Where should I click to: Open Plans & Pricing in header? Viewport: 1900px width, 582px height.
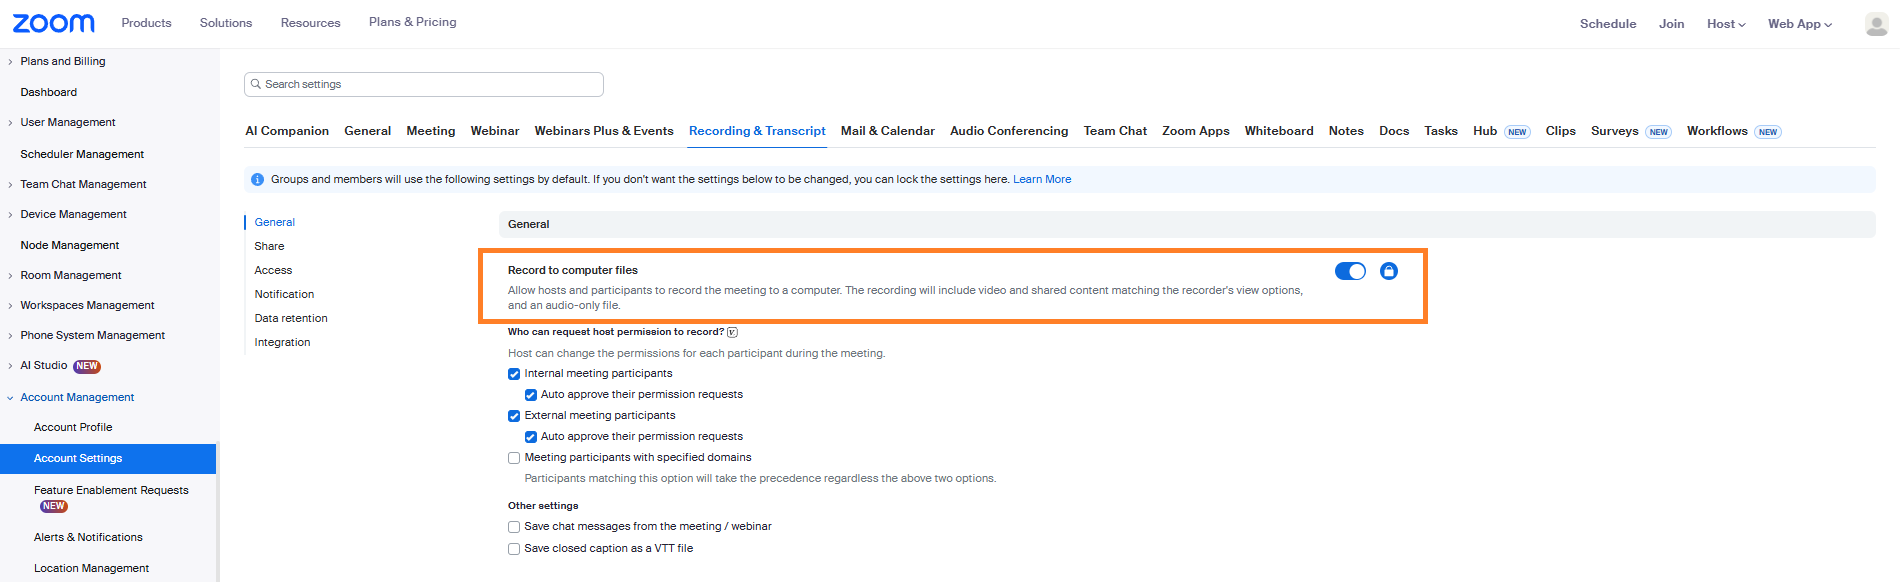(412, 22)
